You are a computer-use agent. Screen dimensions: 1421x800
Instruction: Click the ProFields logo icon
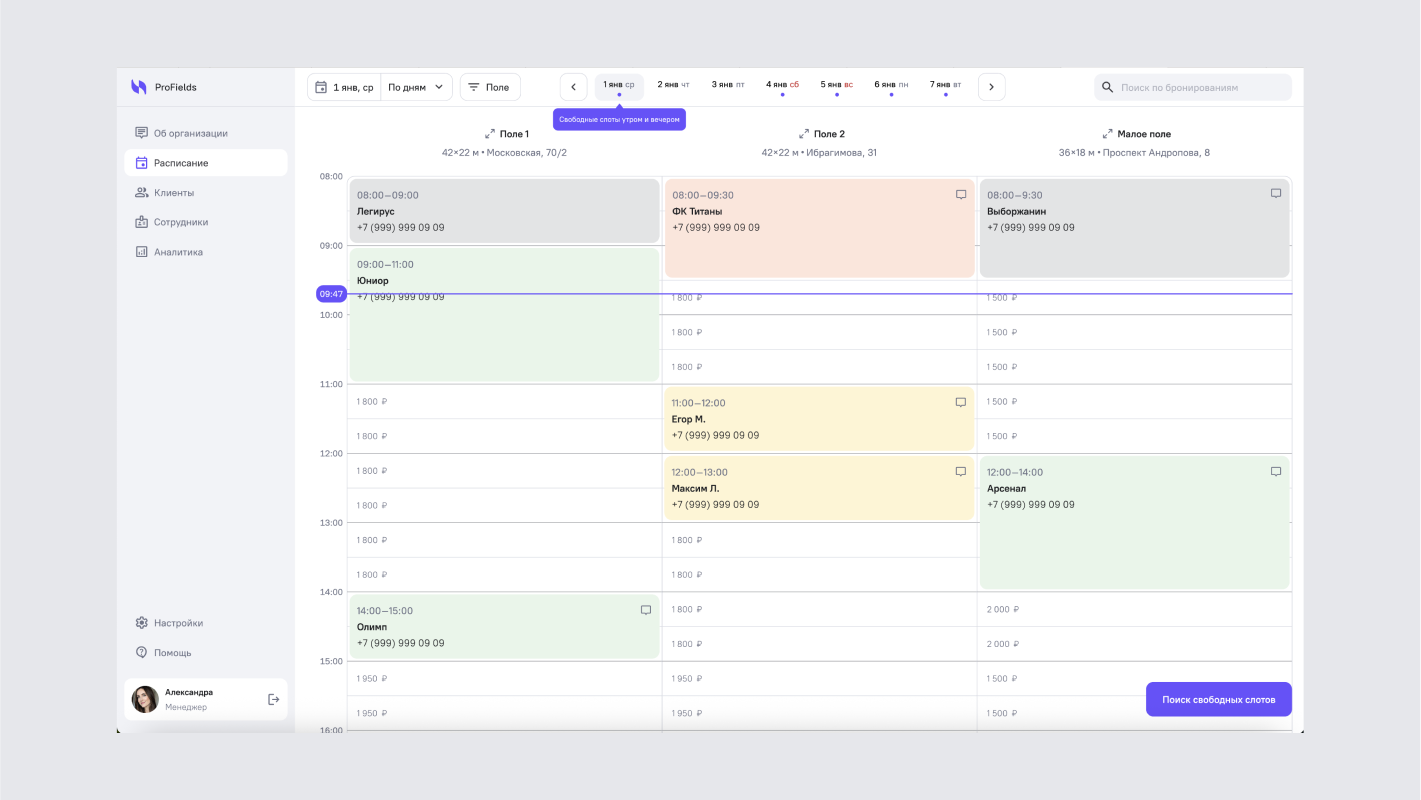139,87
